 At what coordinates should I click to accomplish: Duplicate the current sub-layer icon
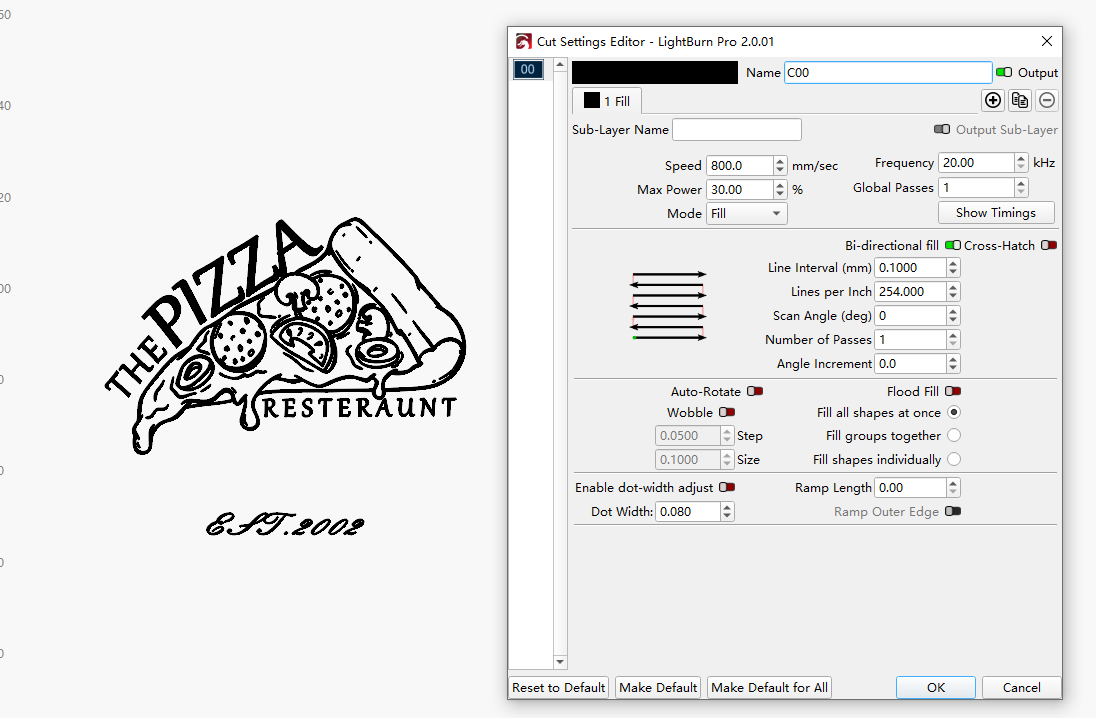(1020, 100)
